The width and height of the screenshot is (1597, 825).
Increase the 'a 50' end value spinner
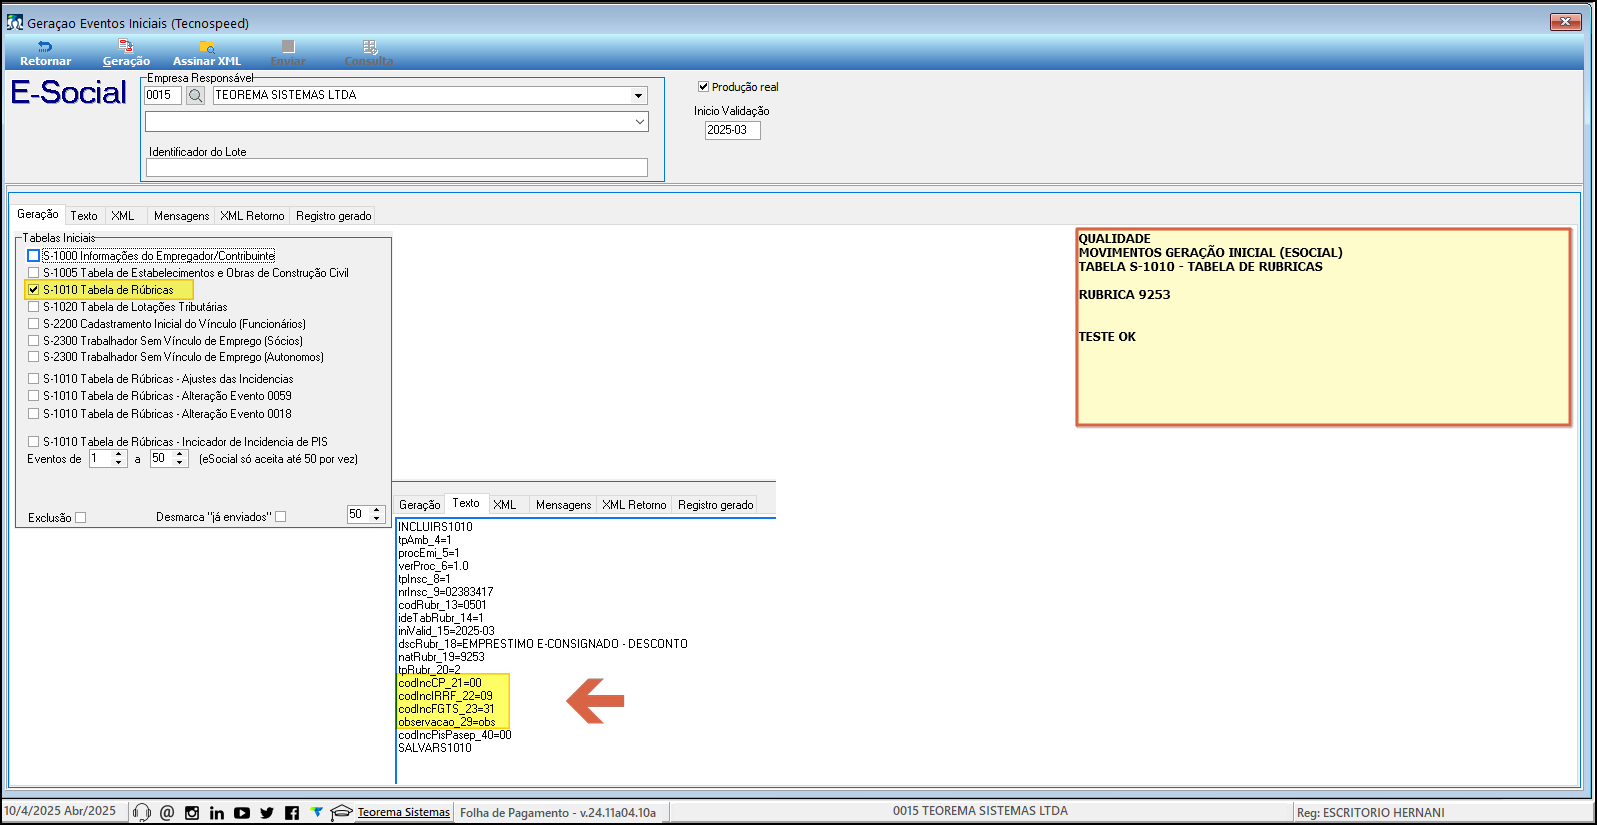tap(180, 454)
